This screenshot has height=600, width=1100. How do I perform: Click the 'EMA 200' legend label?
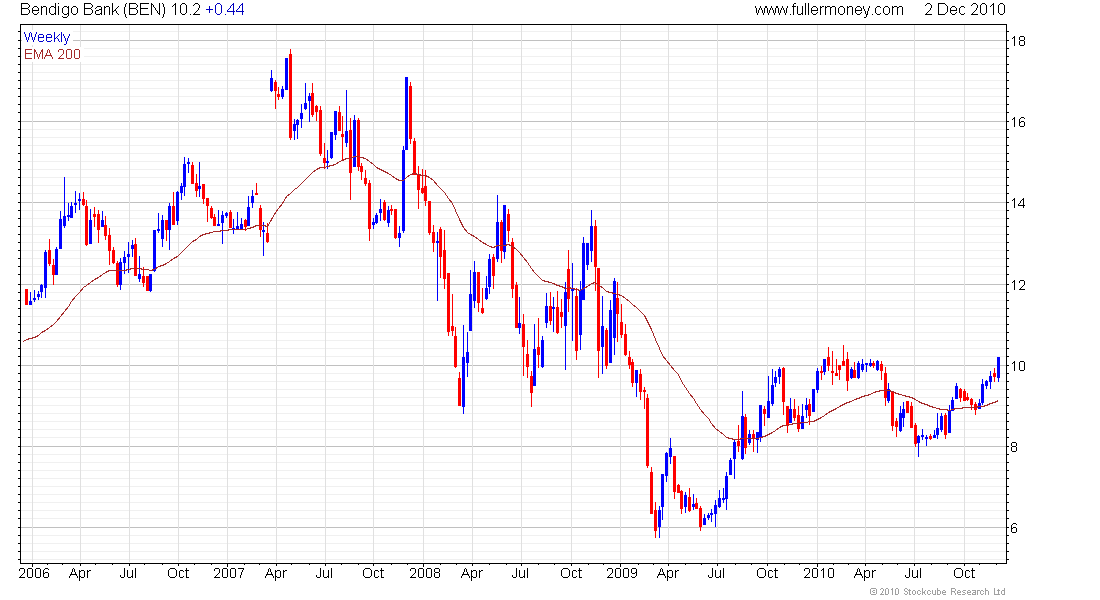[x=52, y=54]
